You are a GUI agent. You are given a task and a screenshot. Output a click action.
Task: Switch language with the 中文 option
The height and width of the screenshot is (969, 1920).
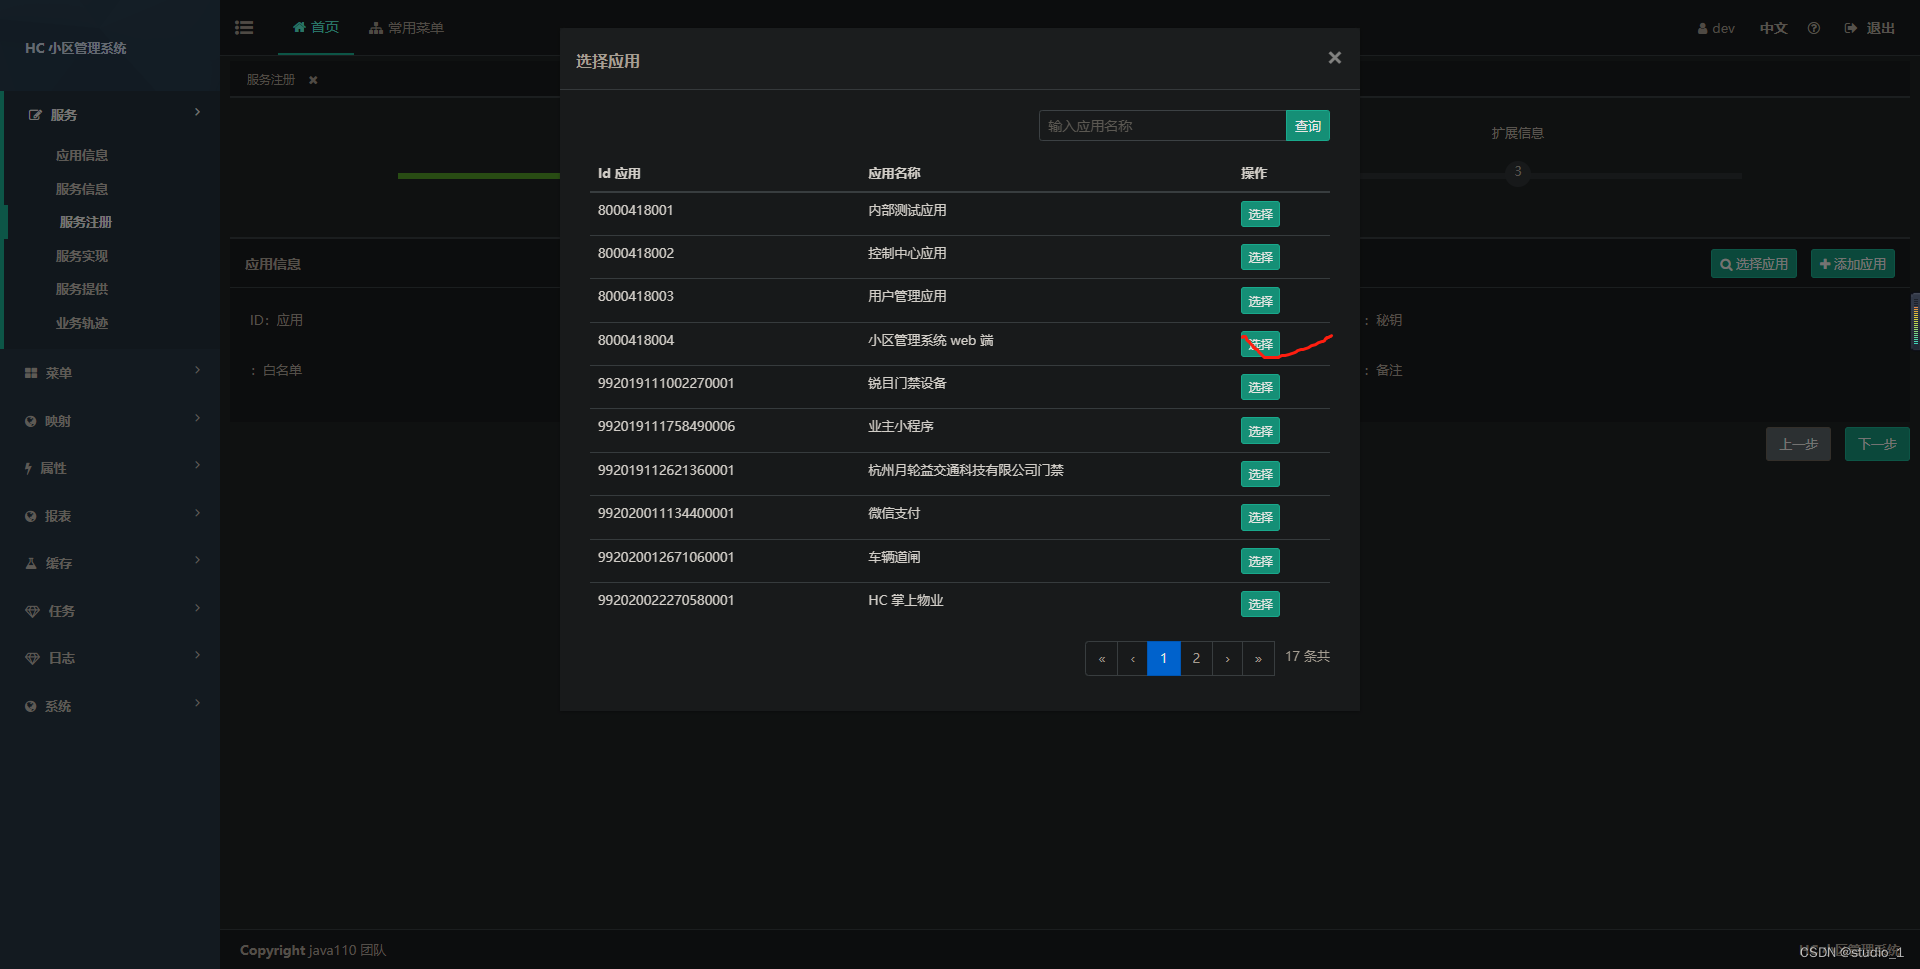pyautogui.click(x=1773, y=28)
